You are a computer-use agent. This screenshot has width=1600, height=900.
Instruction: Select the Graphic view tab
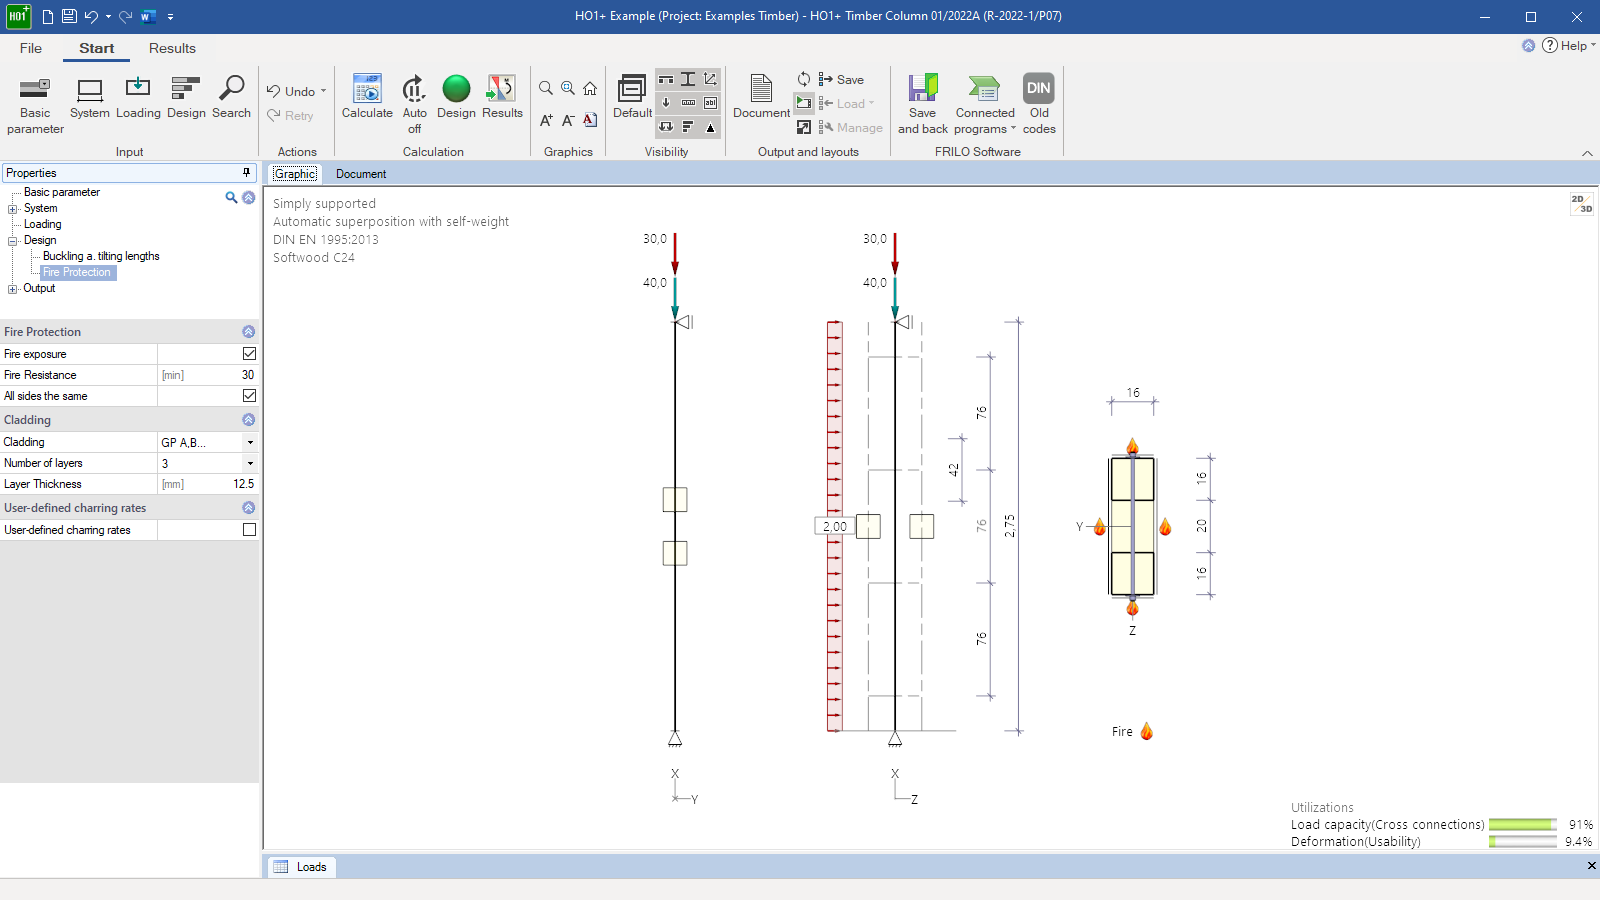(x=295, y=174)
